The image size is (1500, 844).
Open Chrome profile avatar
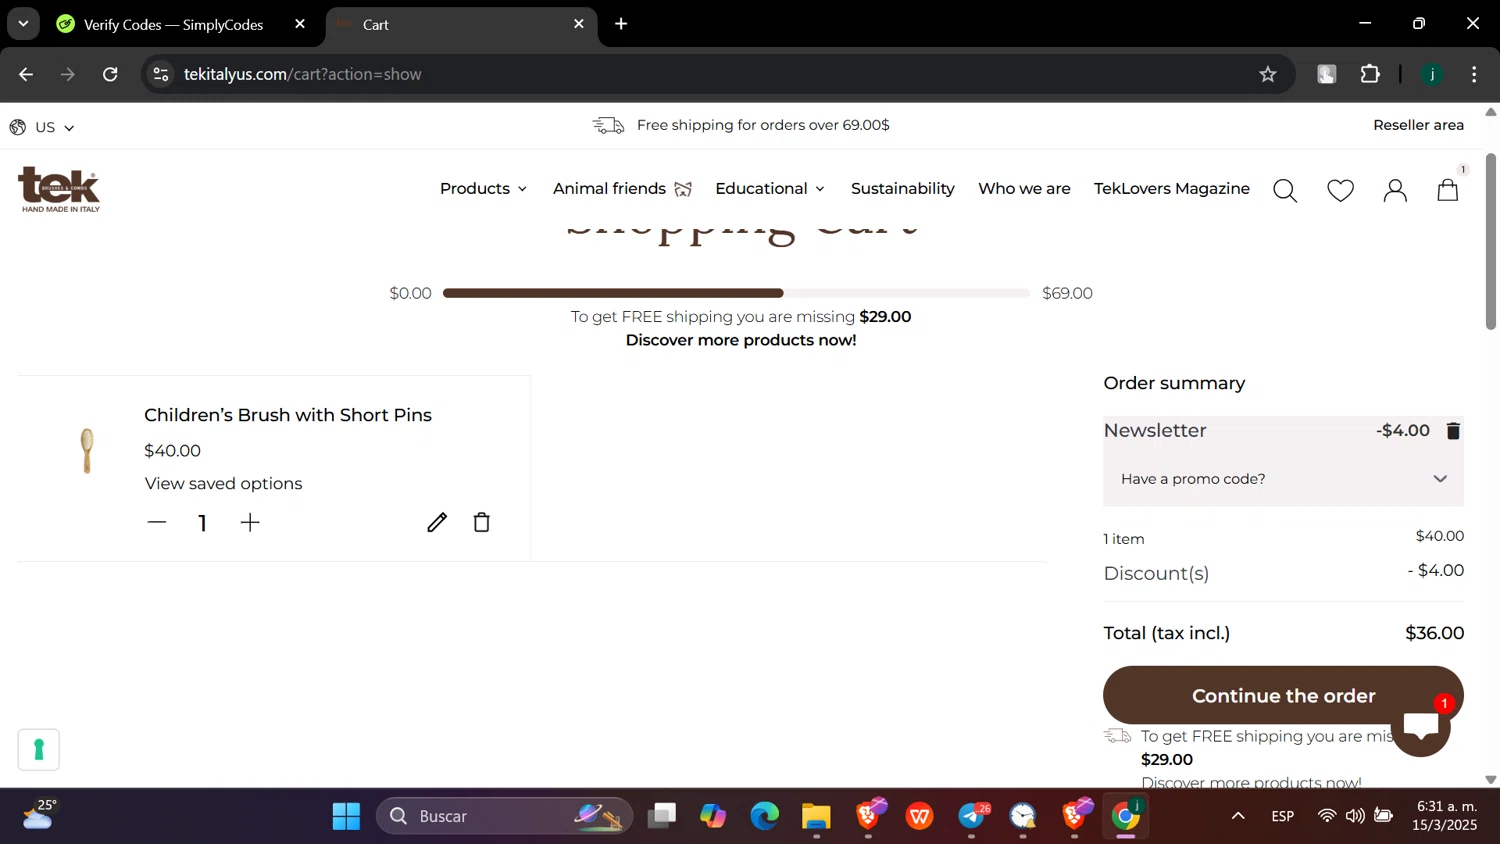pyautogui.click(x=1432, y=74)
